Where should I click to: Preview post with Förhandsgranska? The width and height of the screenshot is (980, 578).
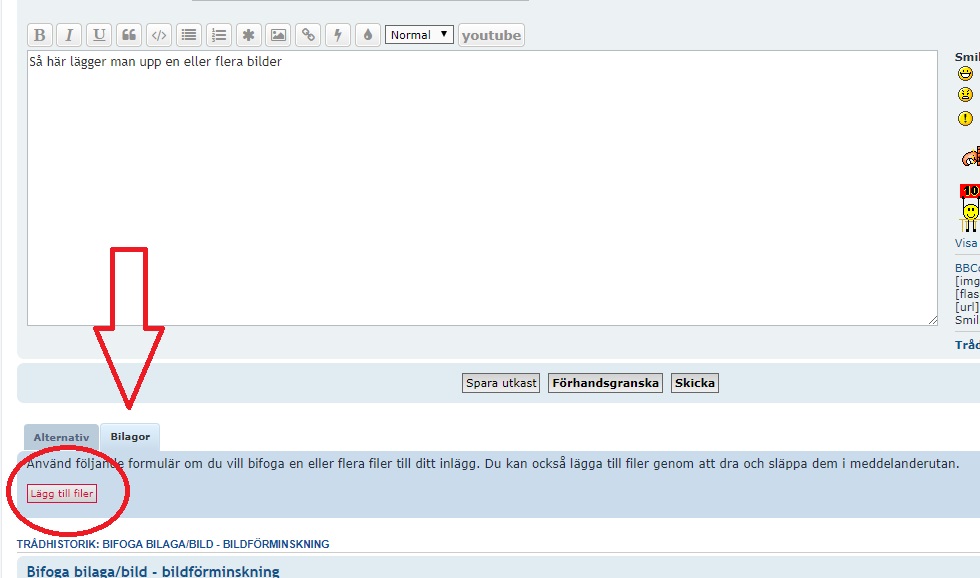click(605, 383)
